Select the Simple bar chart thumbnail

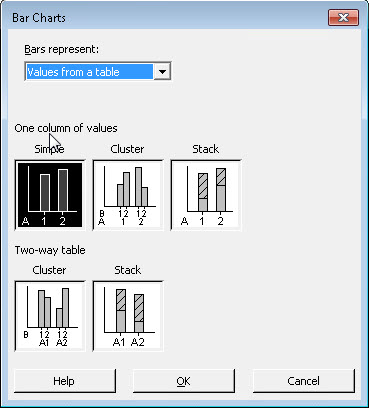[50, 195]
